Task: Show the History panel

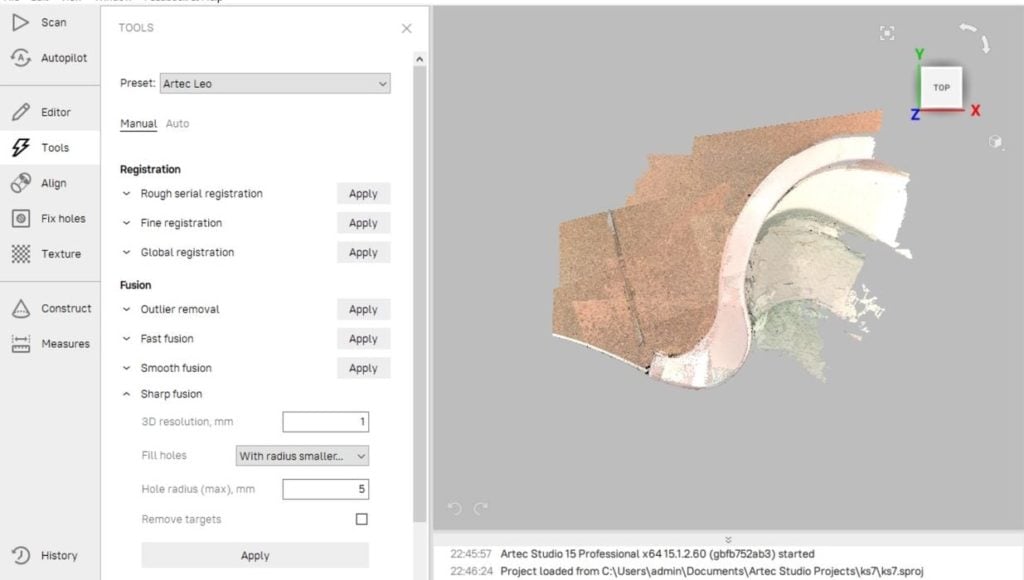Action: [50, 555]
